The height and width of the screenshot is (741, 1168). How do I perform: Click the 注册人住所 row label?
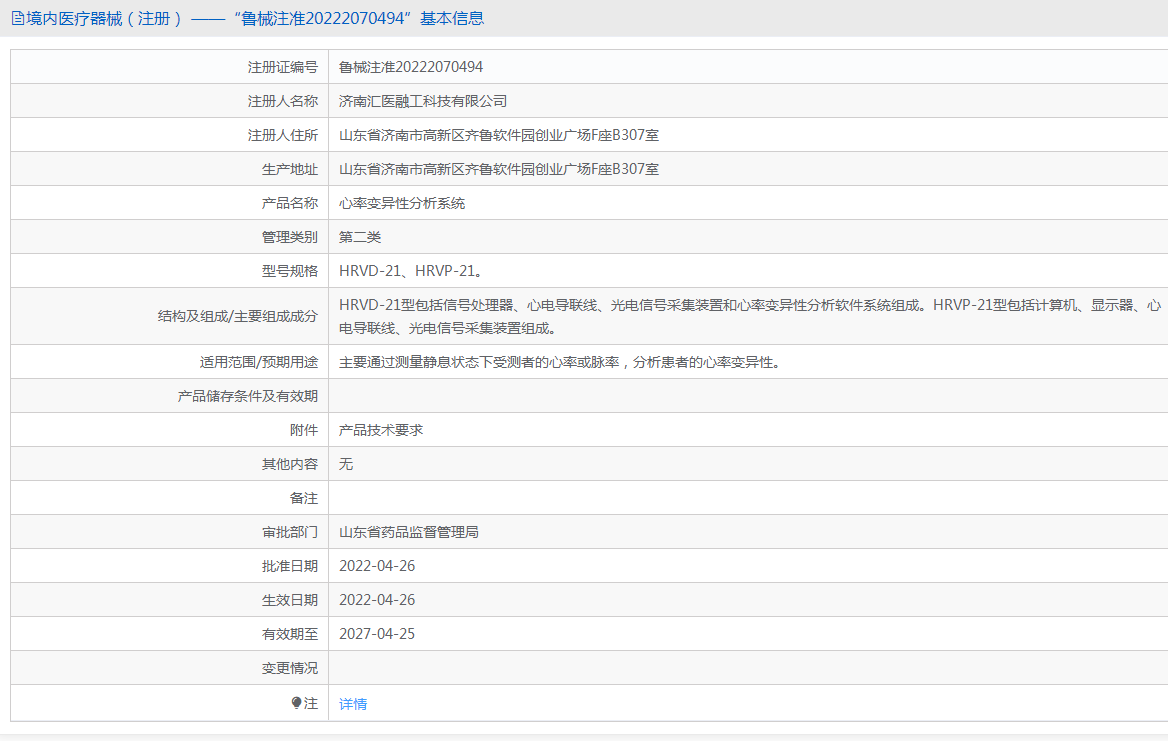282,136
